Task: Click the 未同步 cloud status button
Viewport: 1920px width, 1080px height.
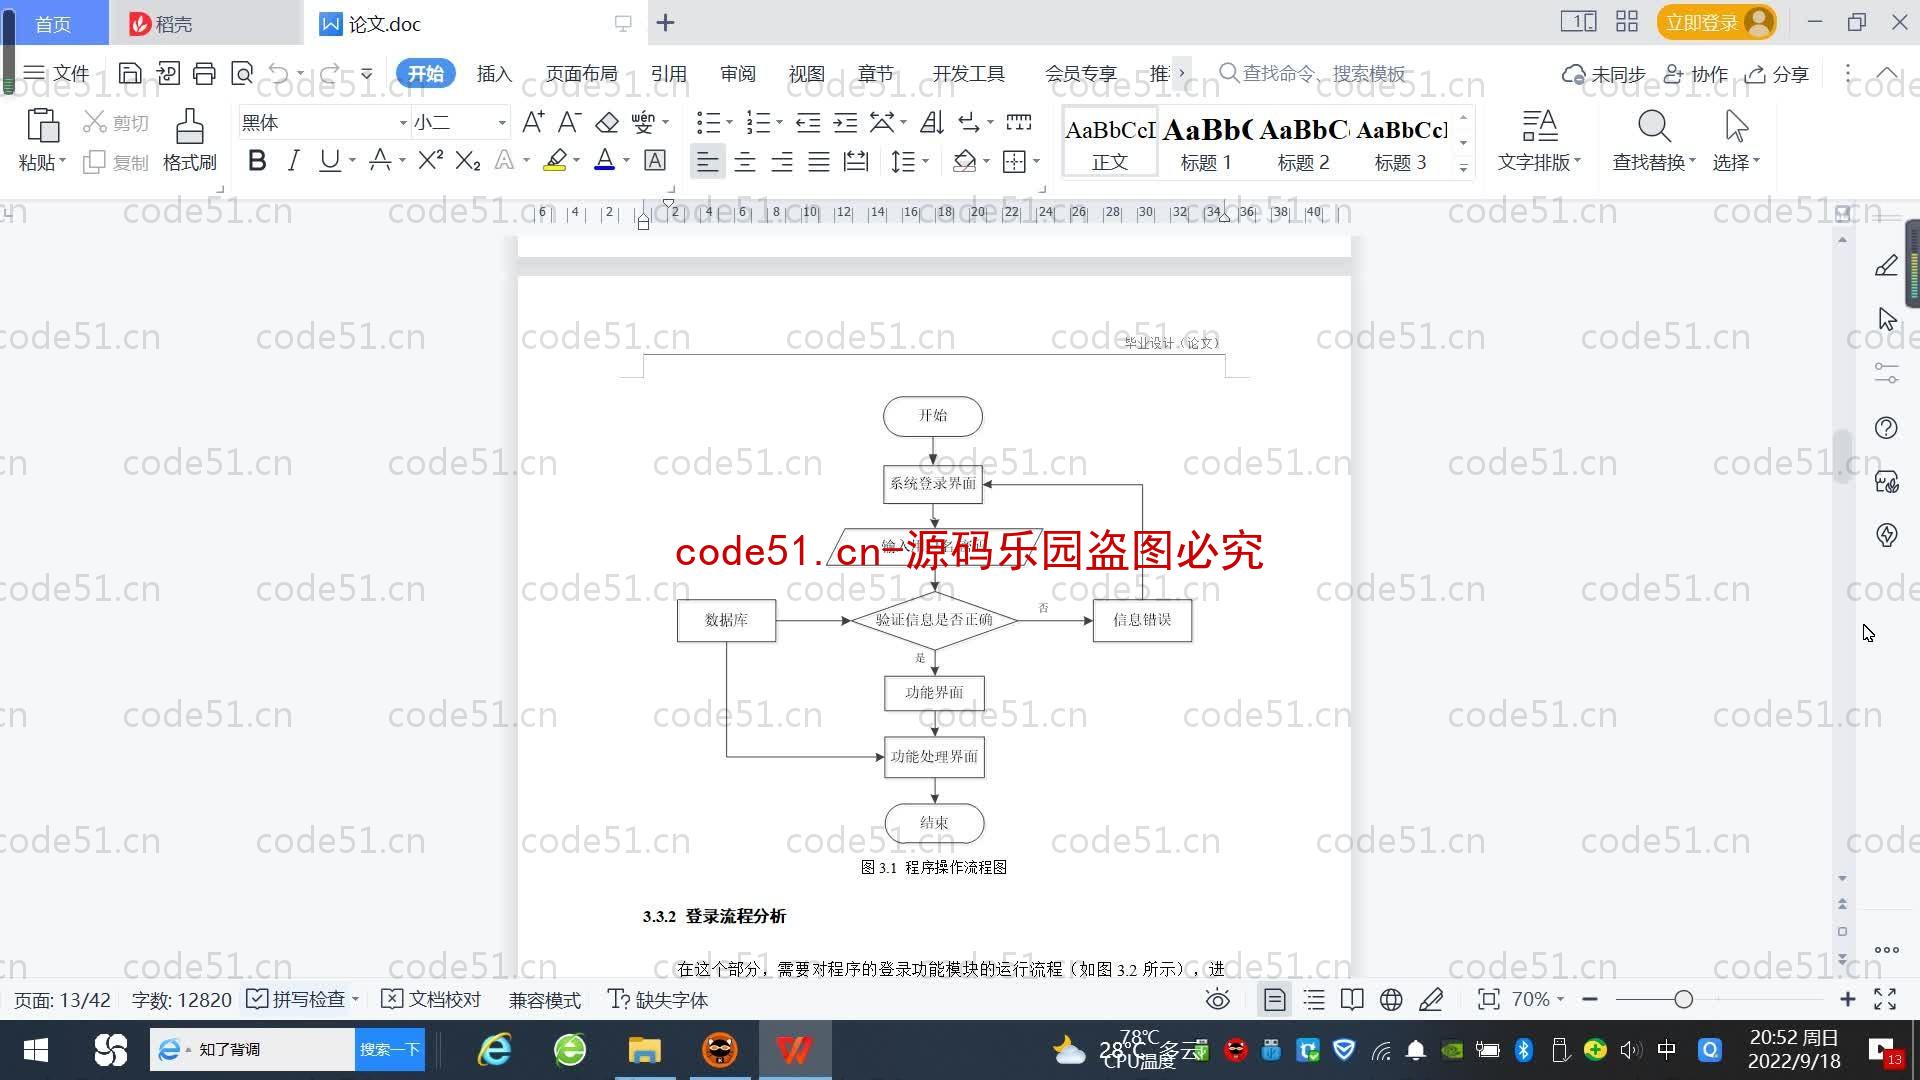Action: click(1604, 74)
